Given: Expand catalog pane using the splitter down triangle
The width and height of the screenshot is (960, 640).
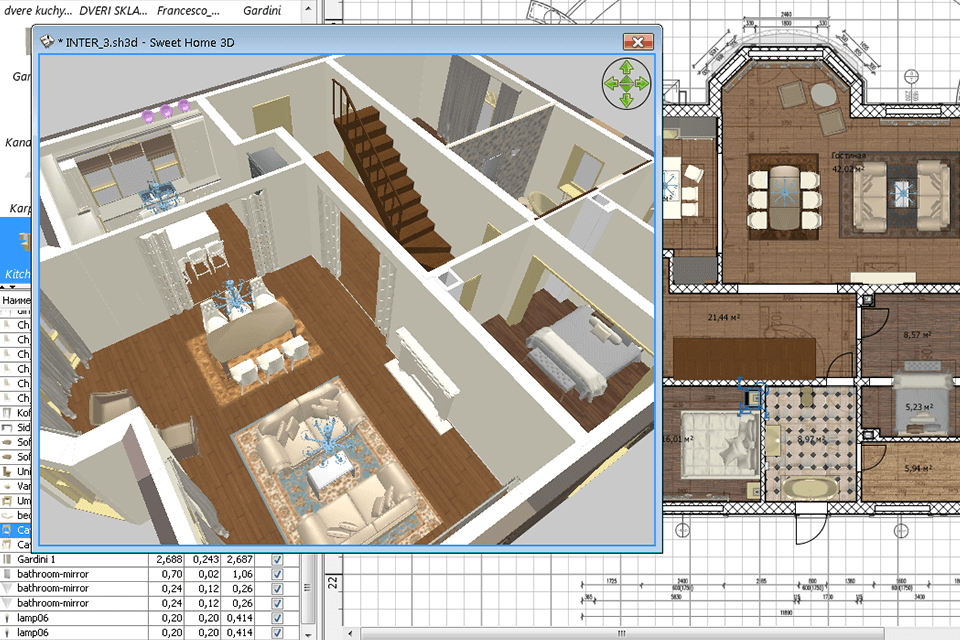Looking at the screenshot, I should point(13,286).
